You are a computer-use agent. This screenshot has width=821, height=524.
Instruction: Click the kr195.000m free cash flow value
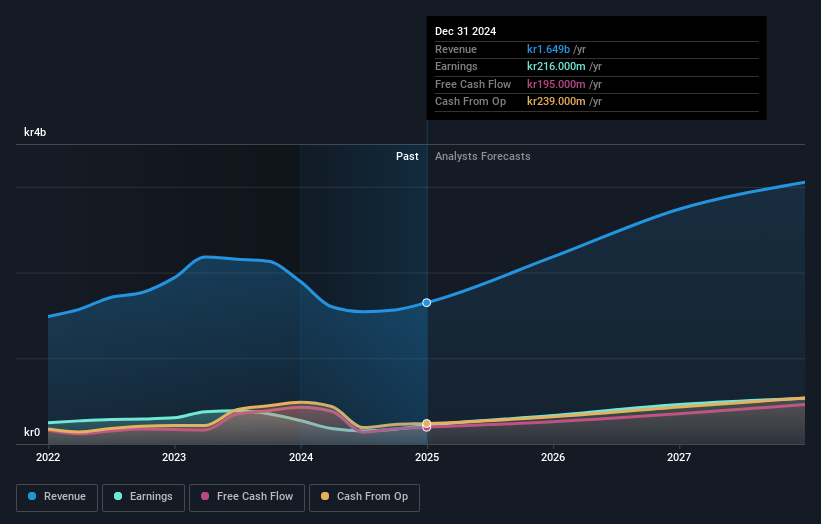click(x=556, y=84)
